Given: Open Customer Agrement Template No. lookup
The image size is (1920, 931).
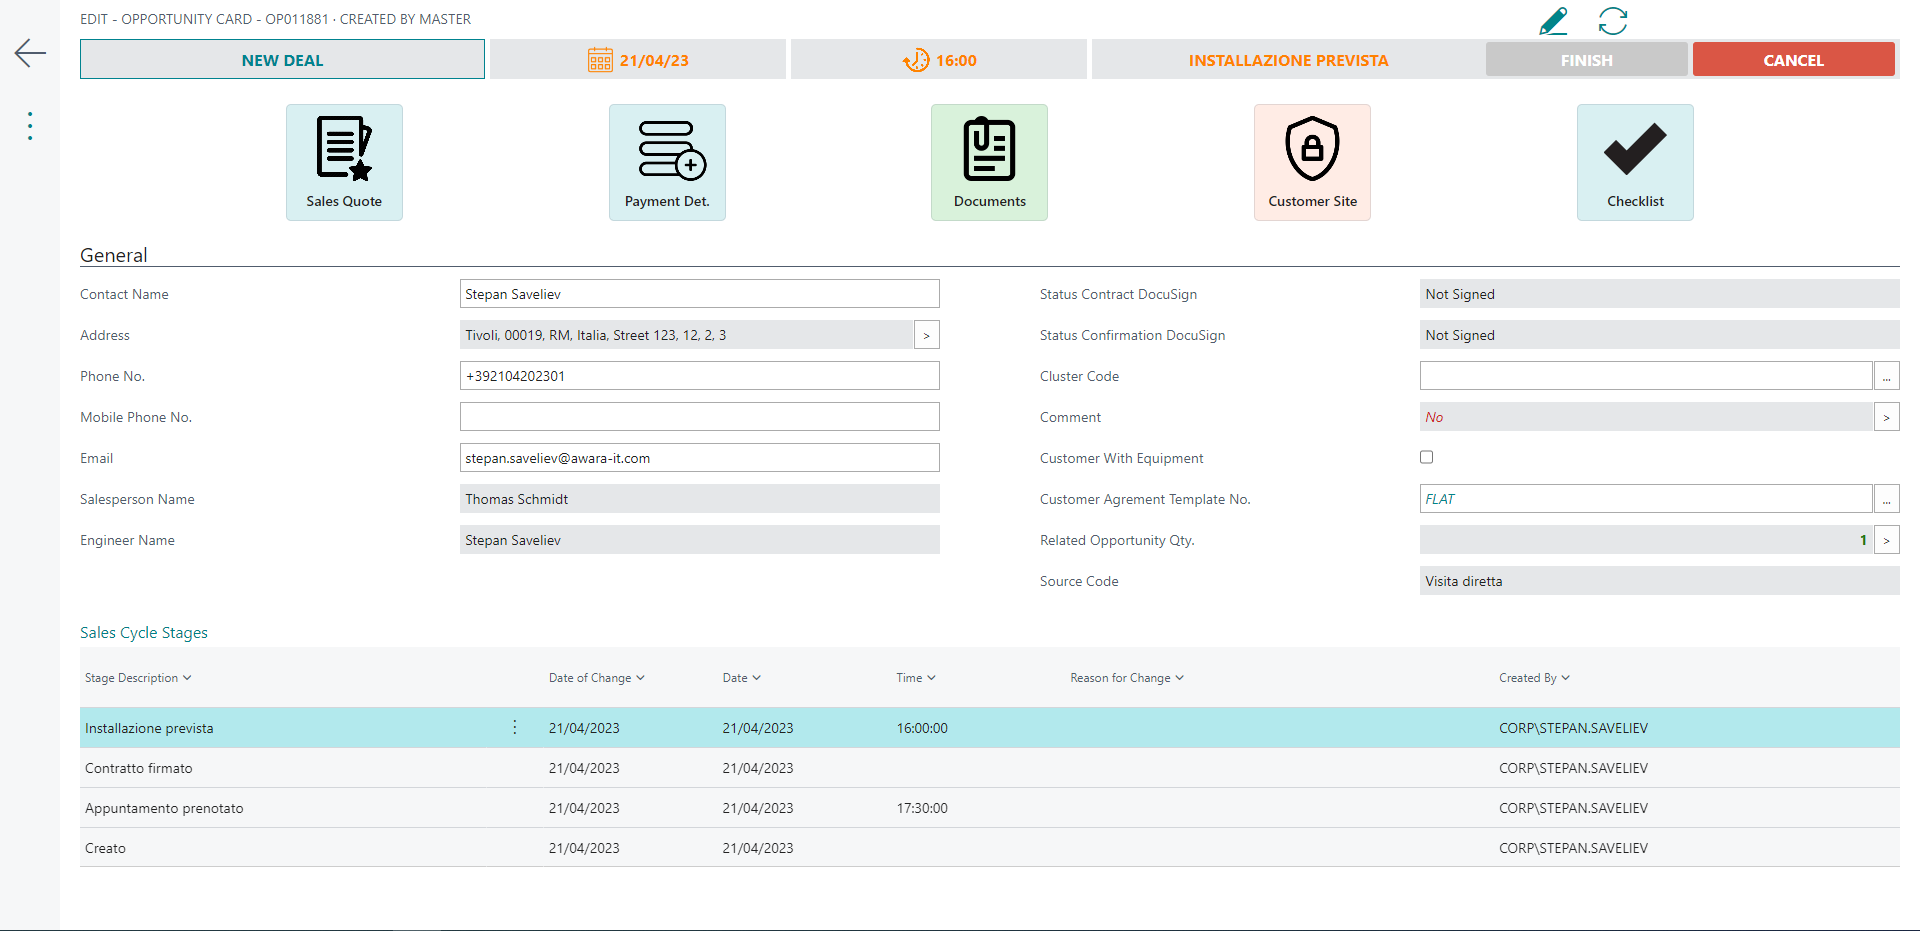Looking at the screenshot, I should (x=1887, y=499).
